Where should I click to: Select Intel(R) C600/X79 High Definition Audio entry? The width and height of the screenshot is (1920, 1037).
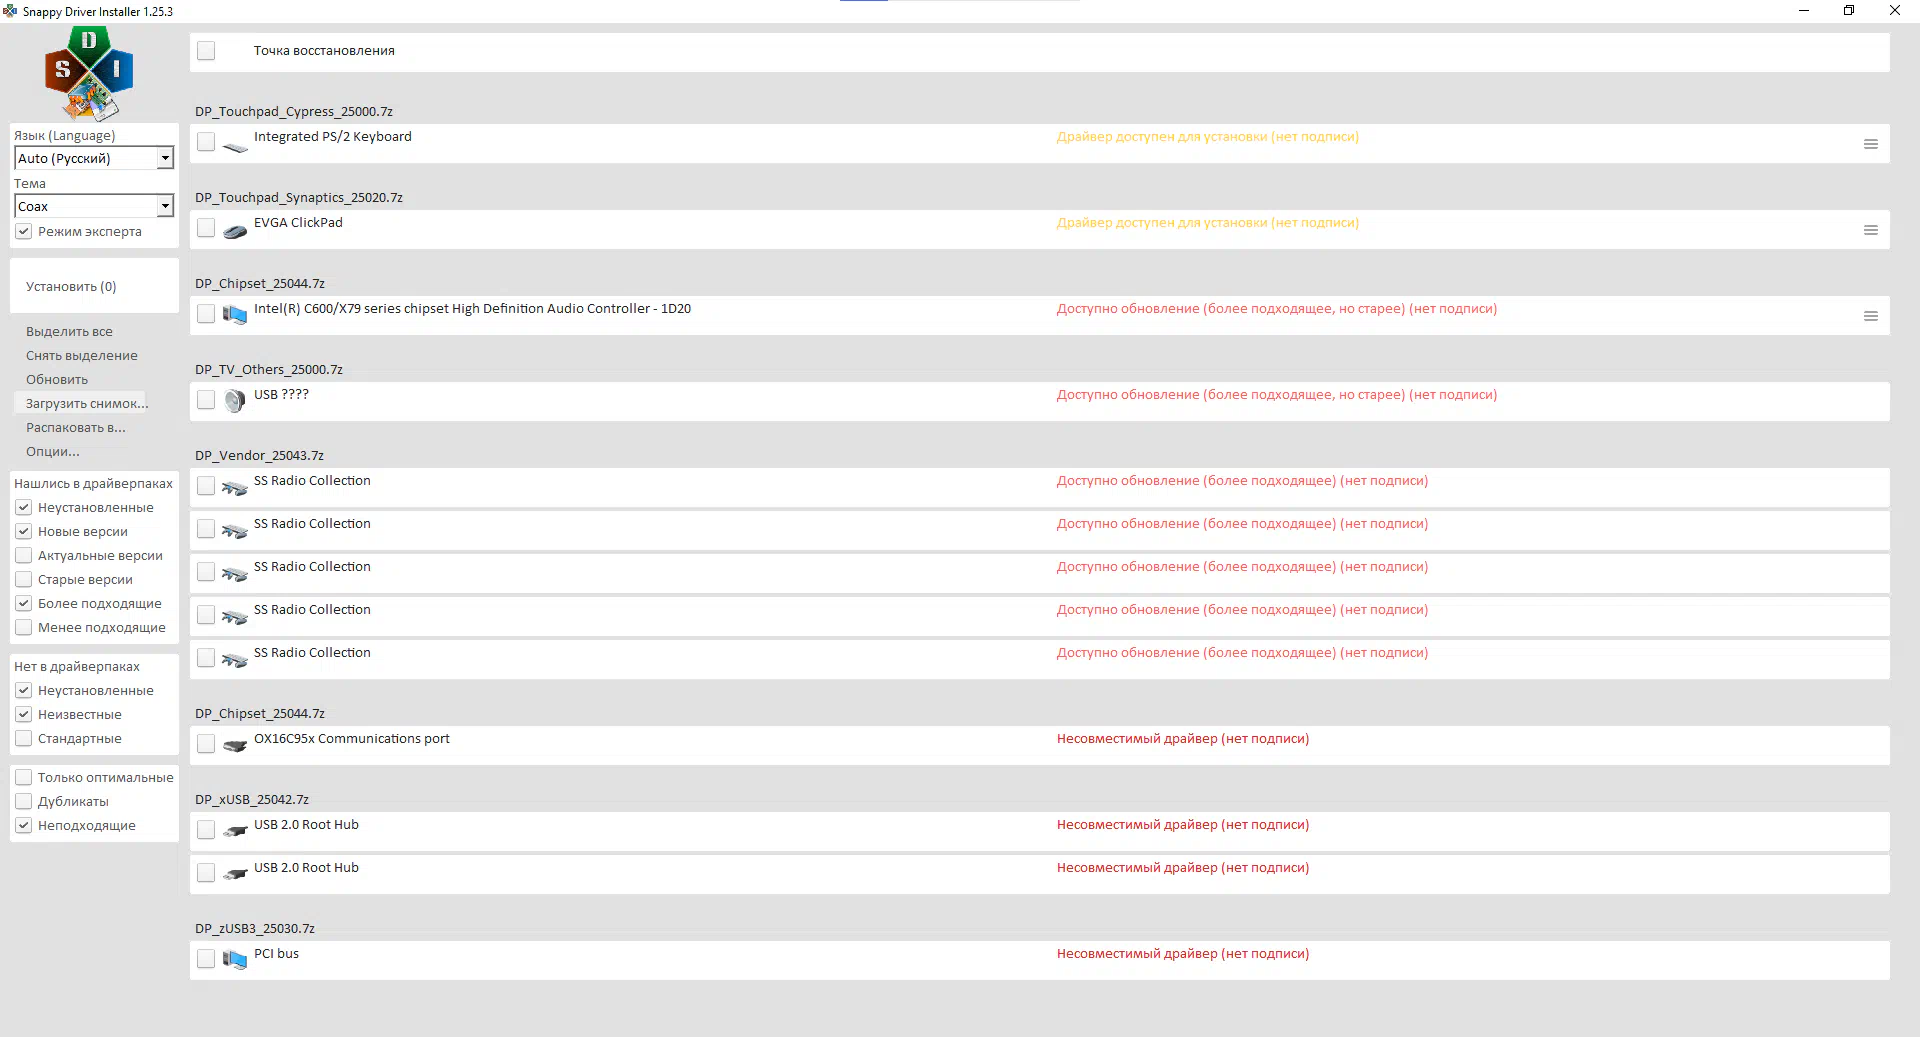click(x=1040, y=316)
